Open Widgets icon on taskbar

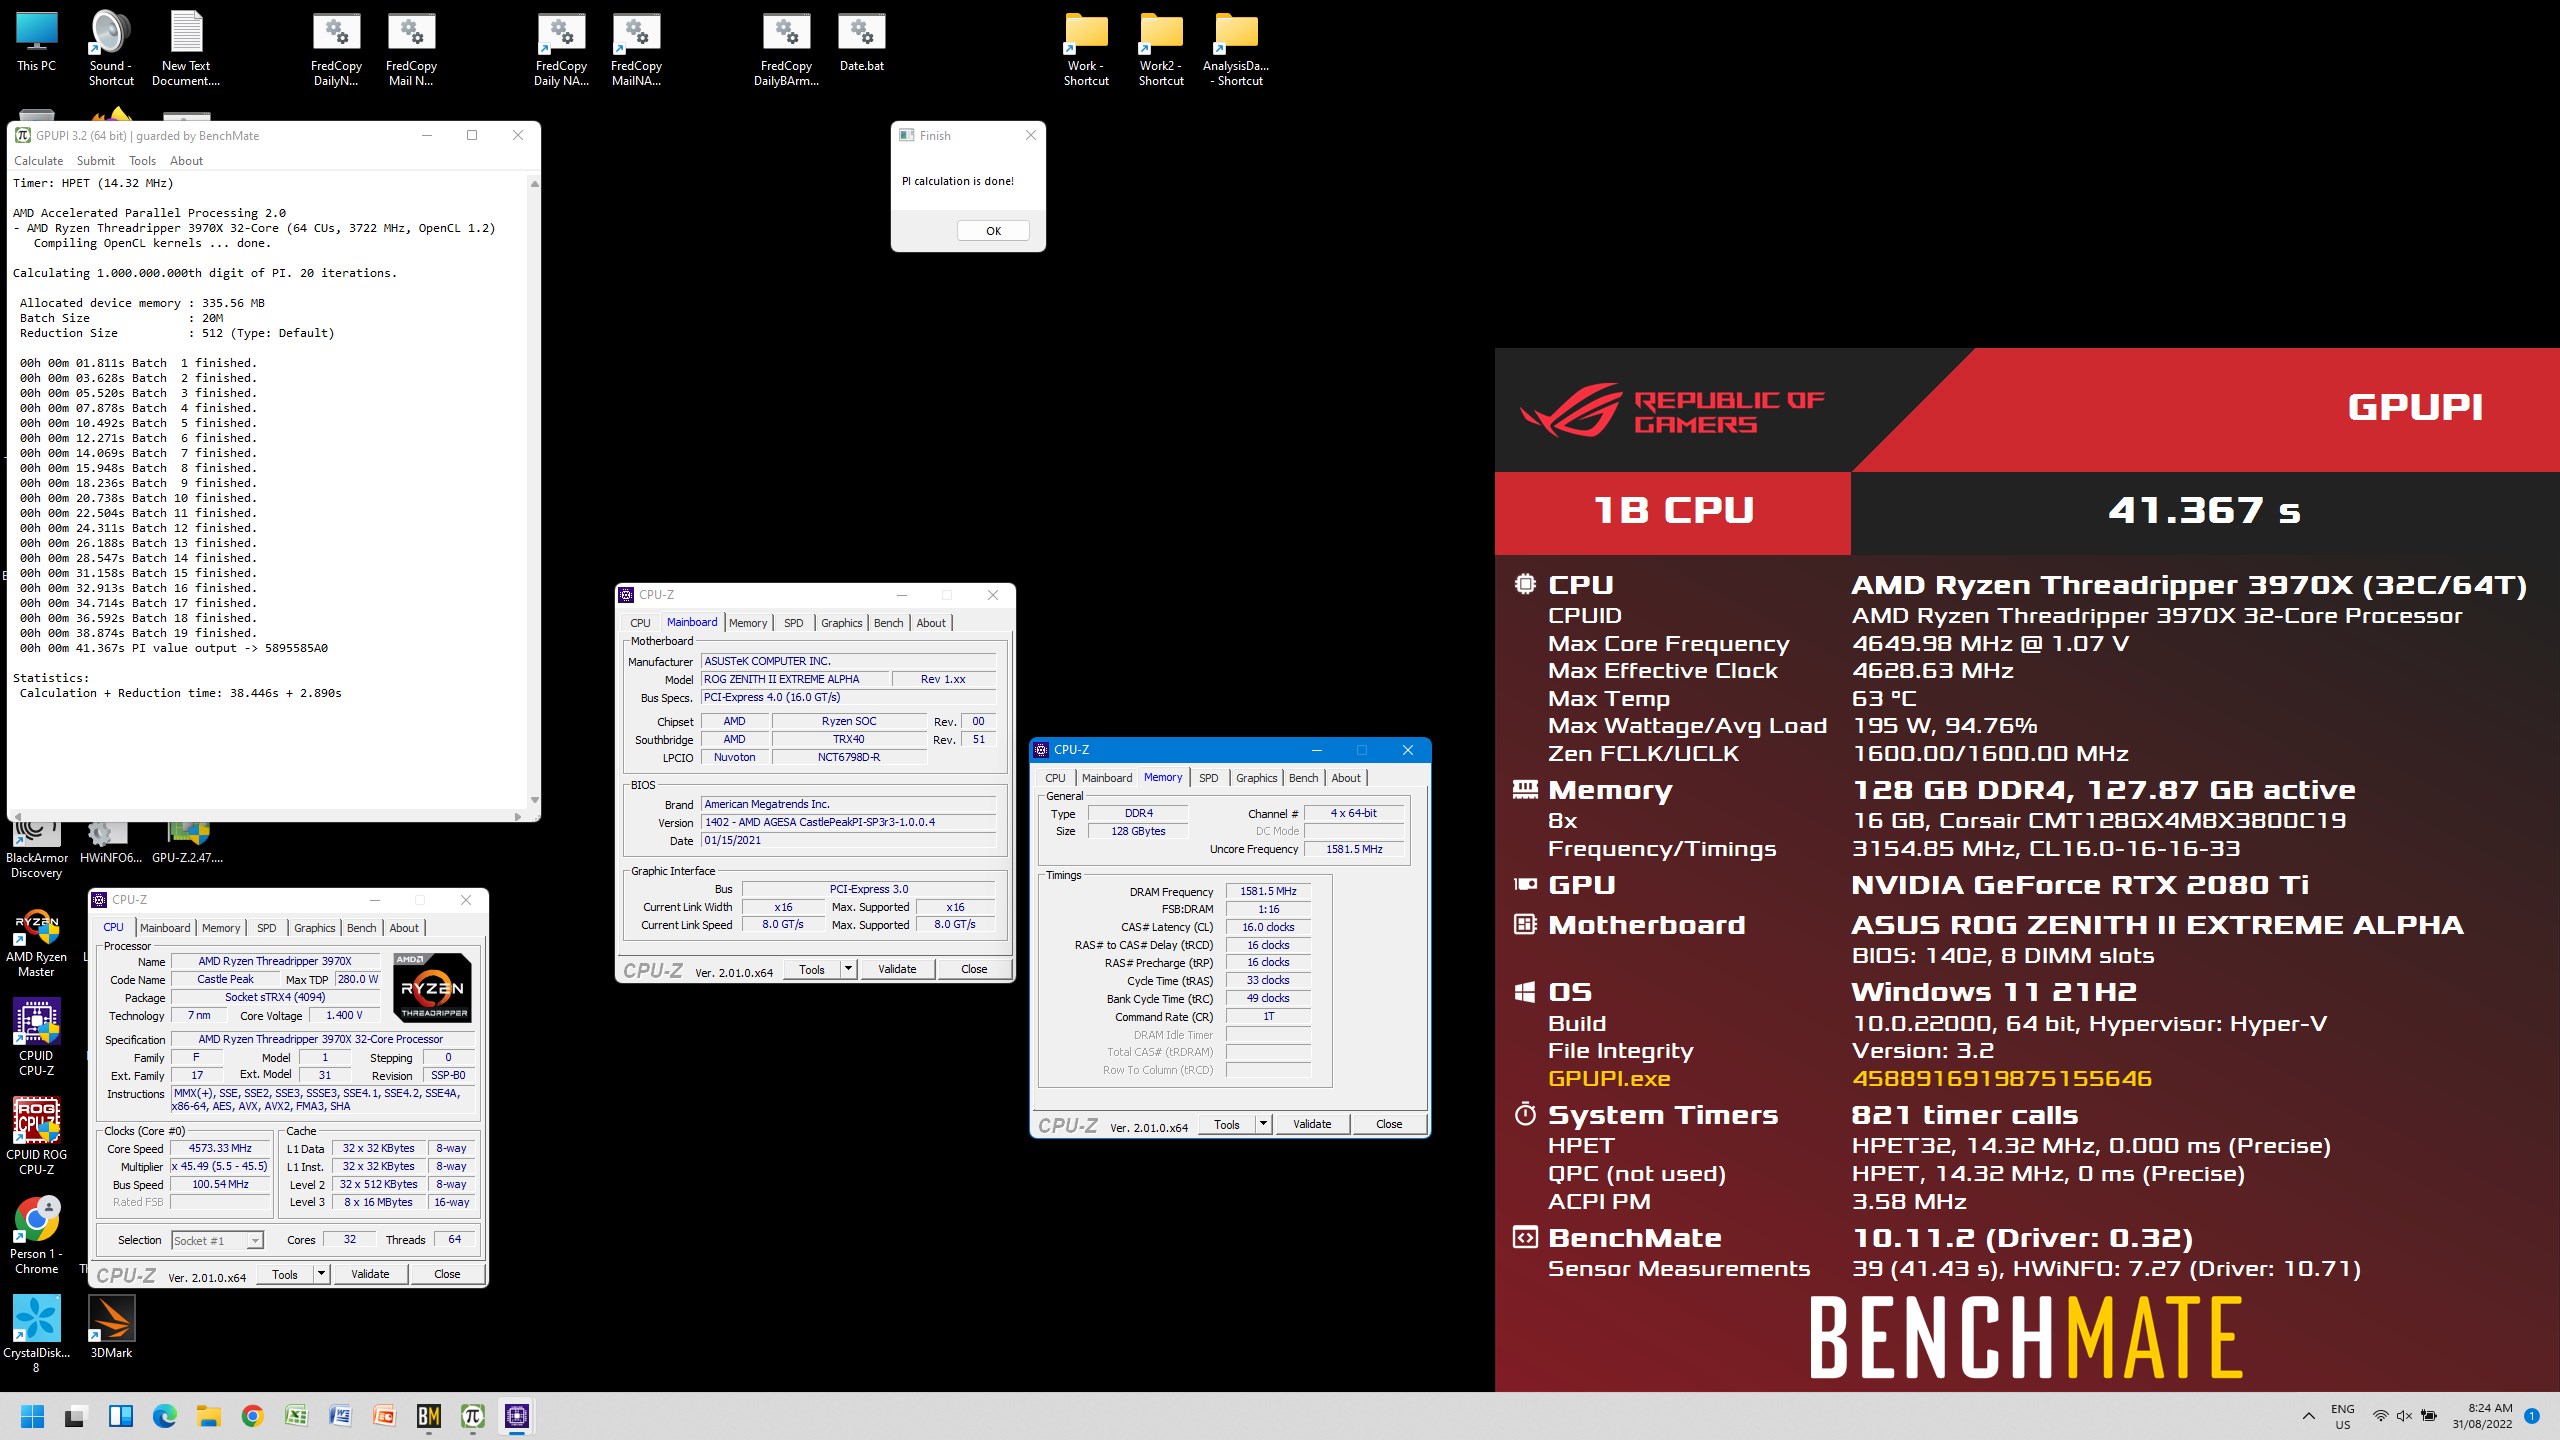coord(120,1416)
